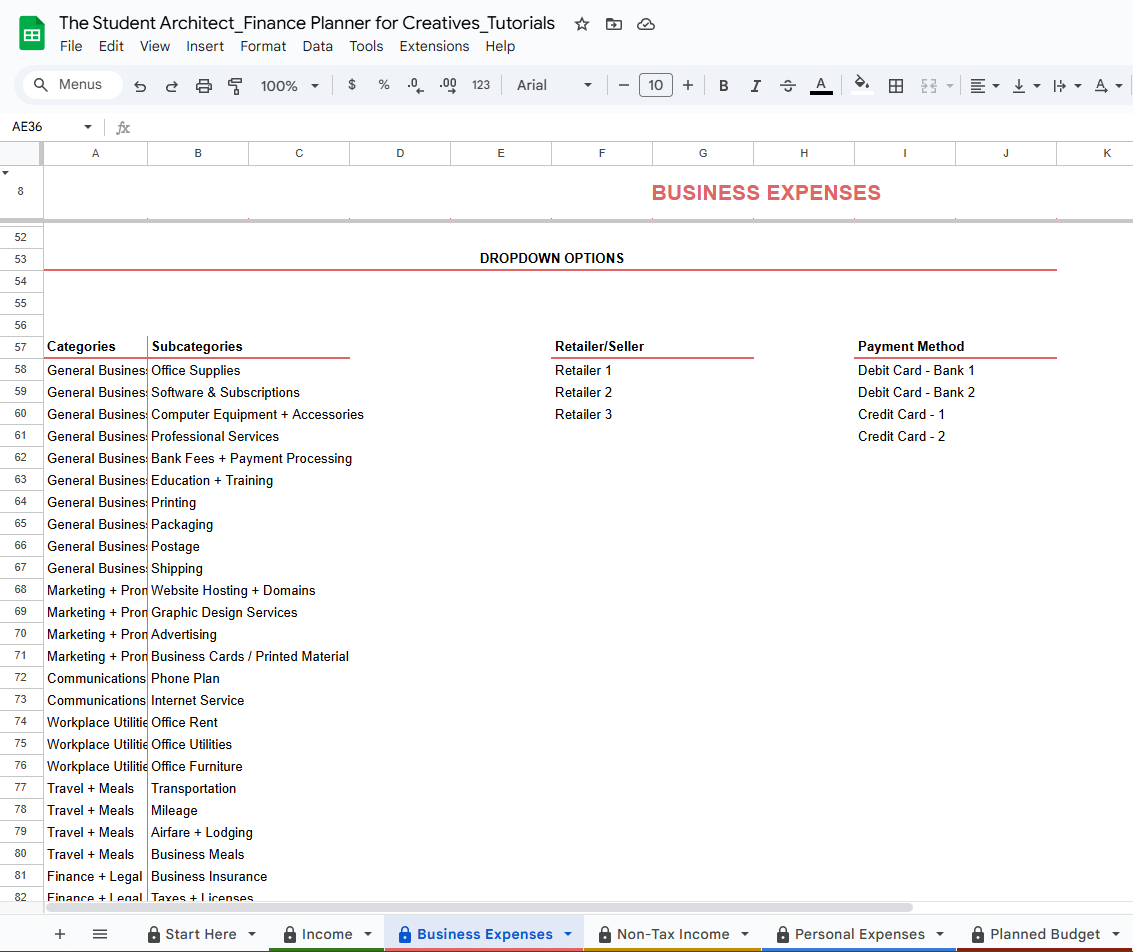Select row 58 header
This screenshot has width=1133, height=952.
pos(20,370)
